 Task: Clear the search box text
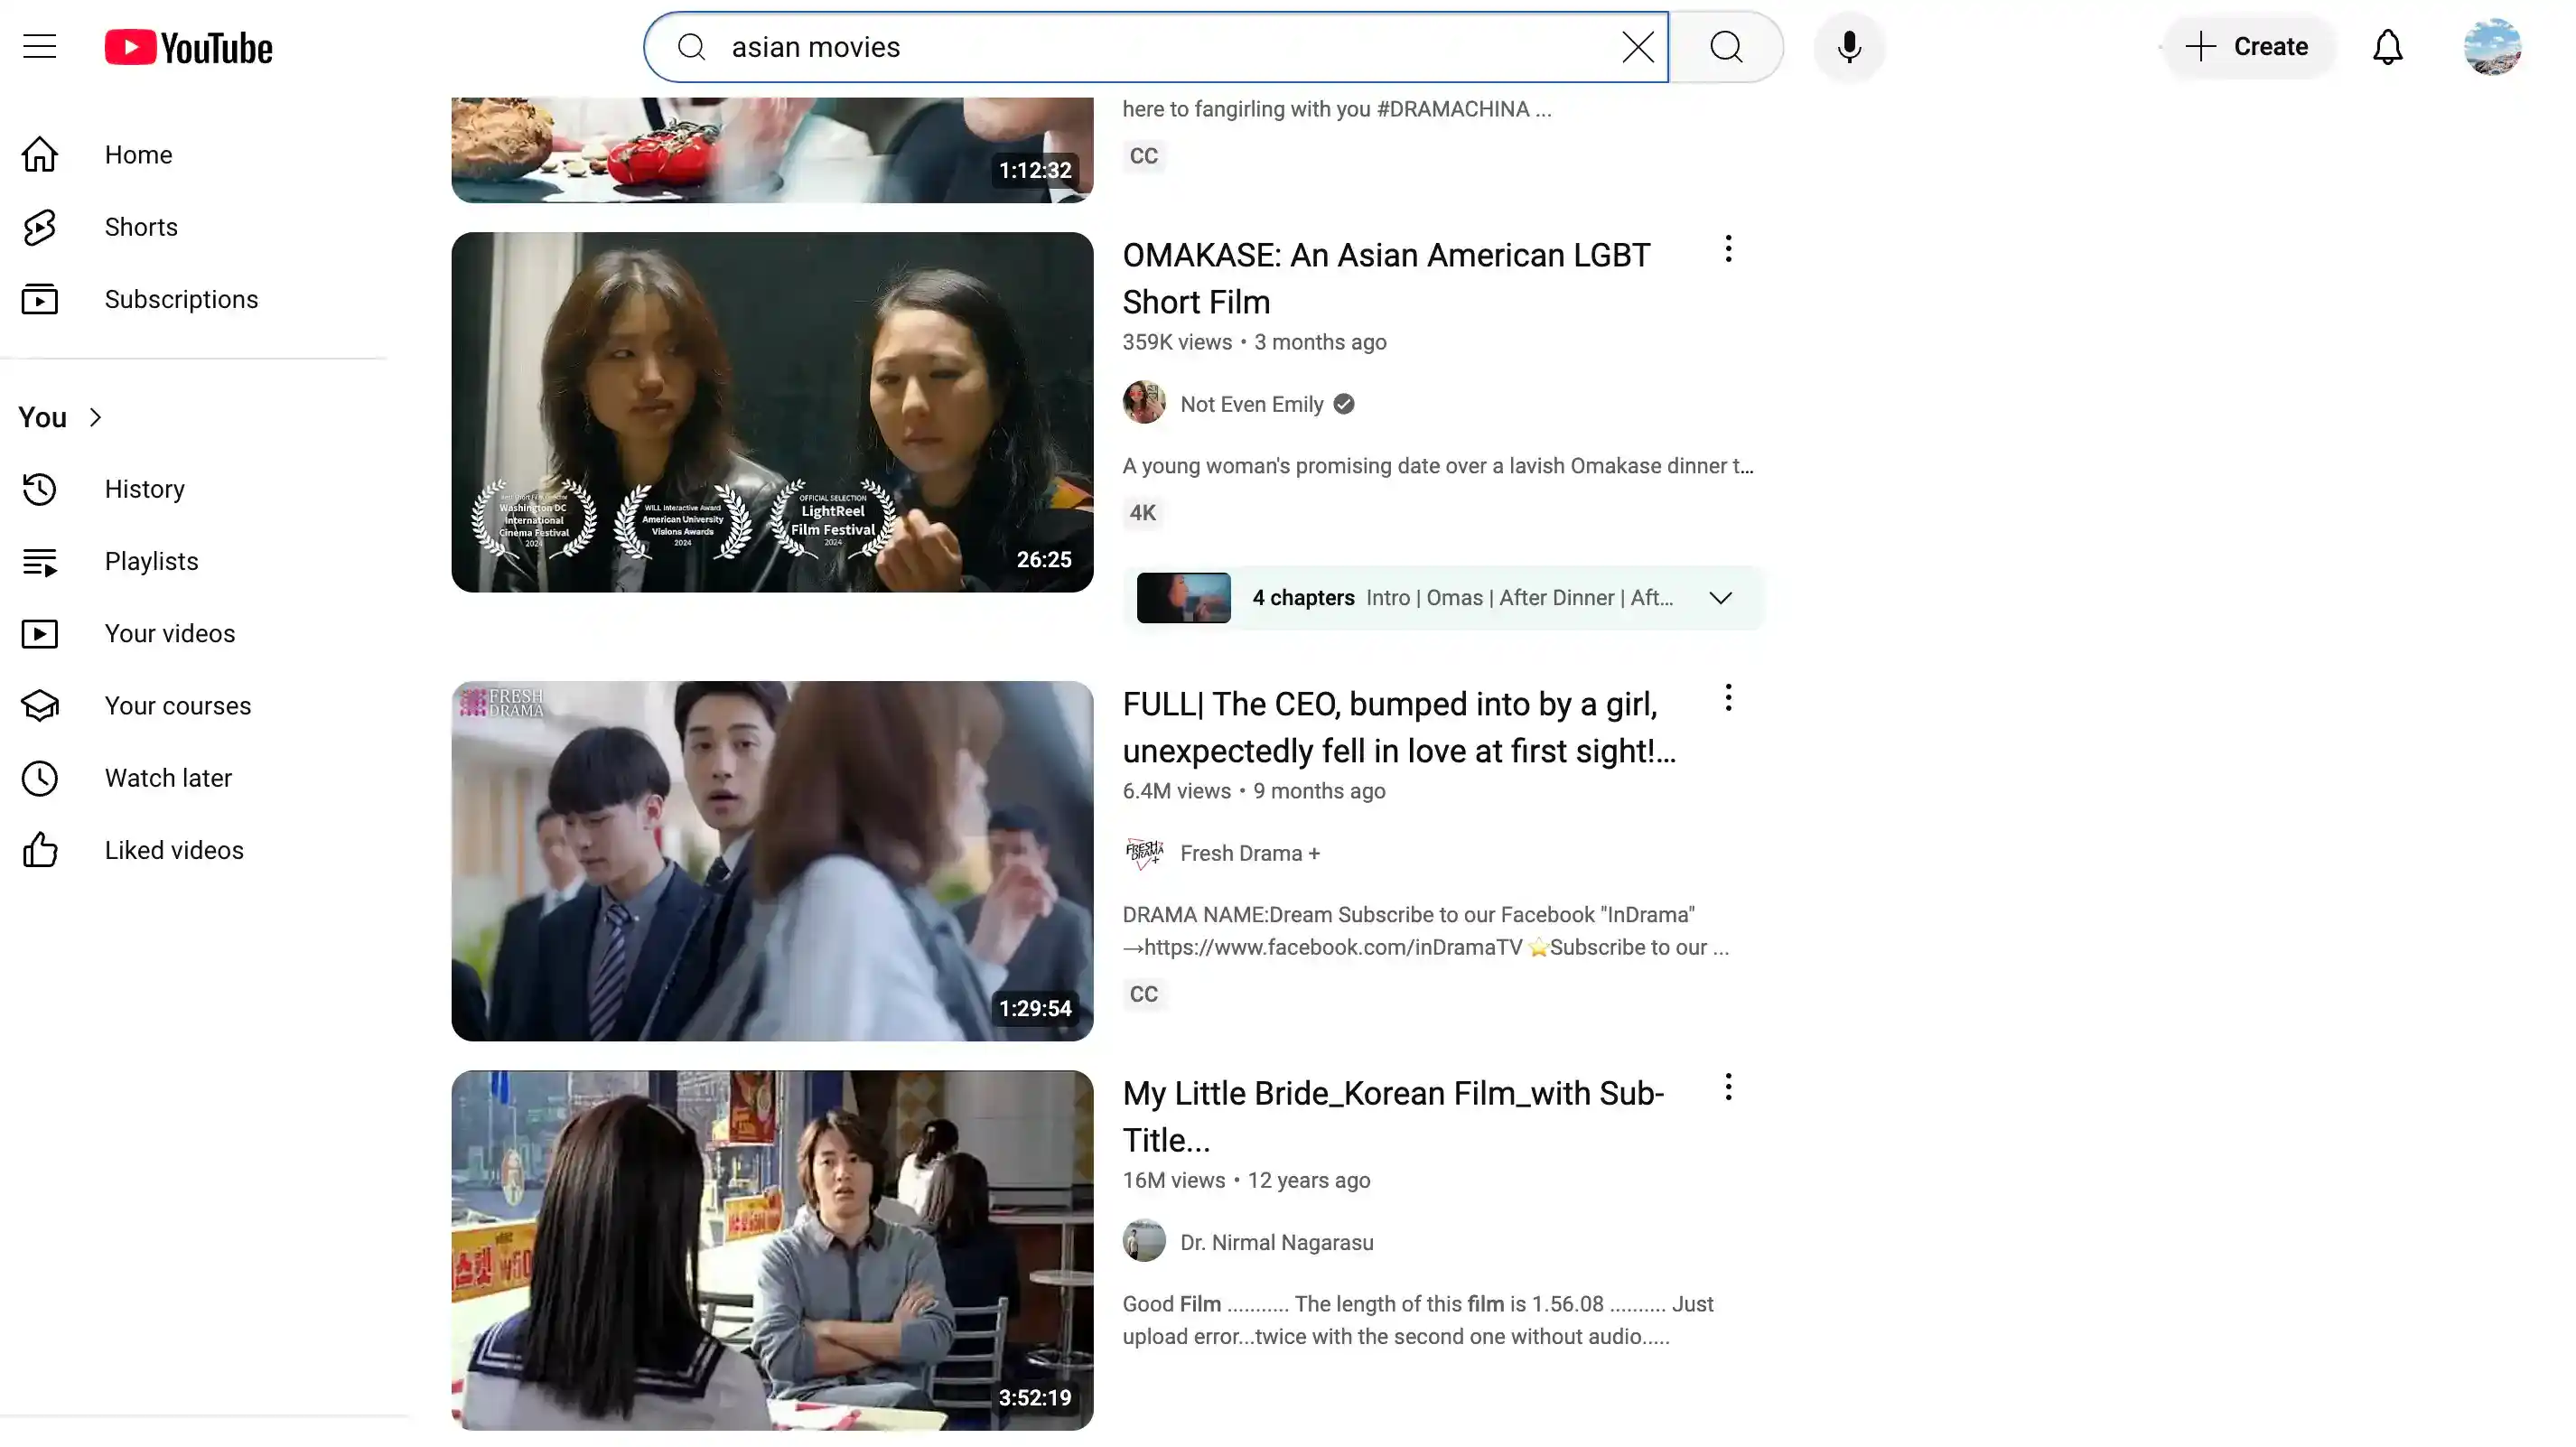click(1637, 47)
